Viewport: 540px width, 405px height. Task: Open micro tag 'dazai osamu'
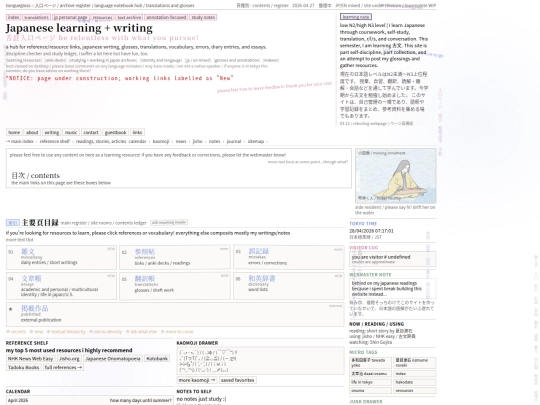coord(371,374)
